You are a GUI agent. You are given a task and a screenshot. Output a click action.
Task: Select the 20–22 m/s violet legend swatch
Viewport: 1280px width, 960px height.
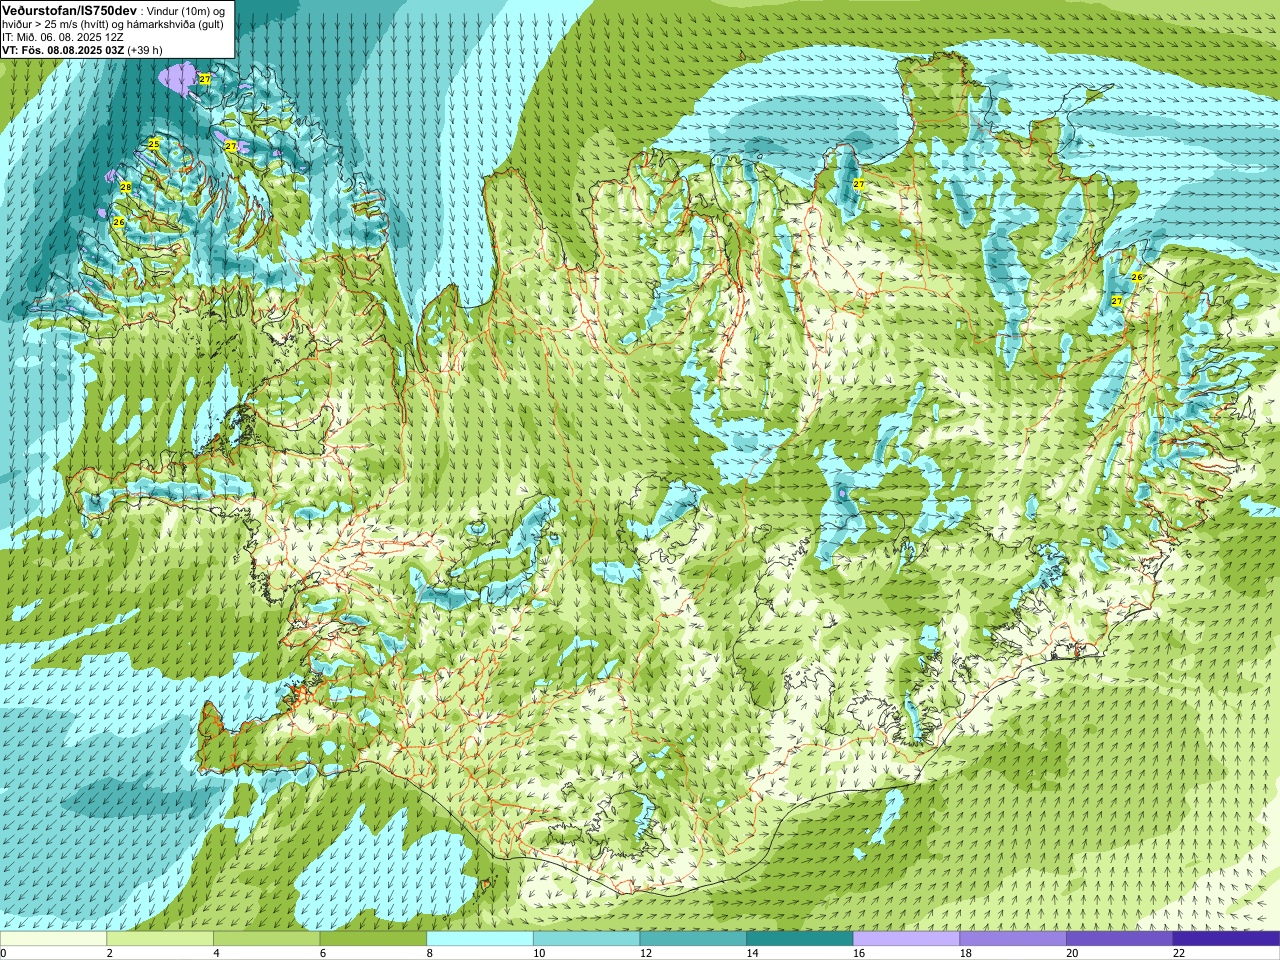pyautogui.click(x=1120, y=939)
